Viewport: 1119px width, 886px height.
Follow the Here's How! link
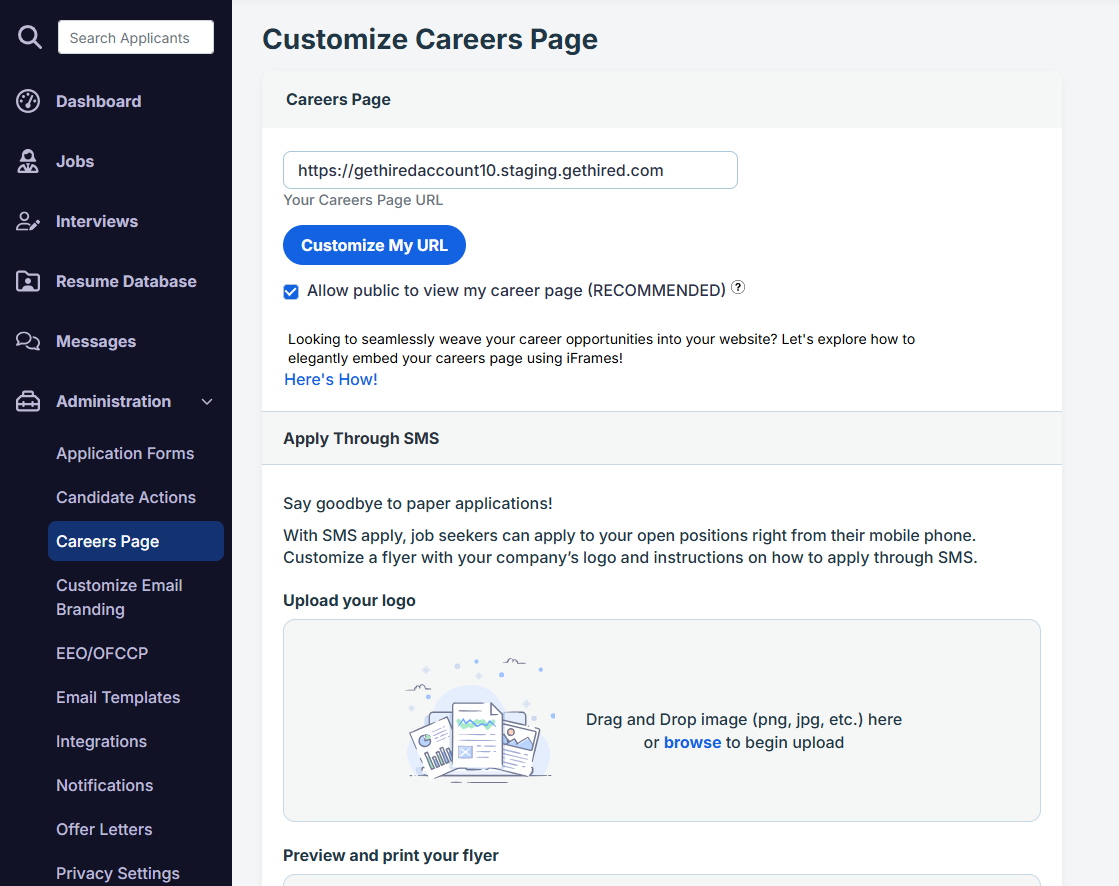pyautogui.click(x=330, y=380)
